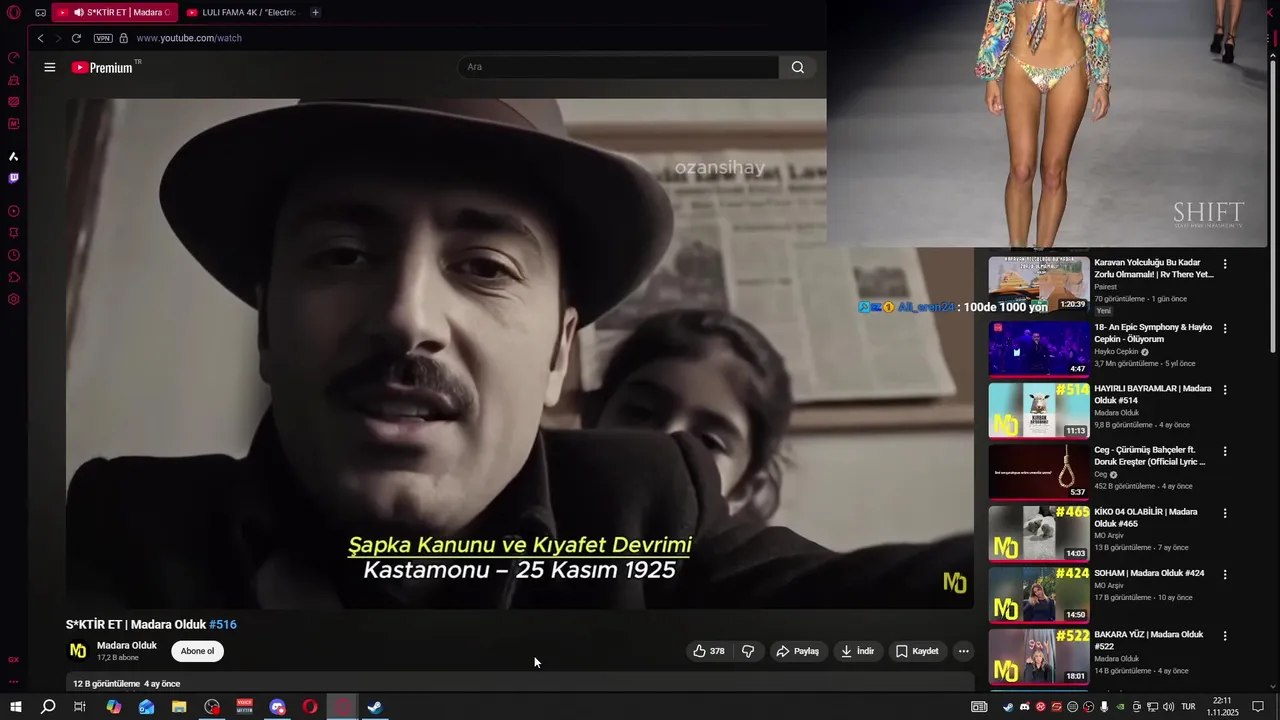1280x720 pixels.
Task: Open the Windows Start menu
Action: tap(16, 707)
